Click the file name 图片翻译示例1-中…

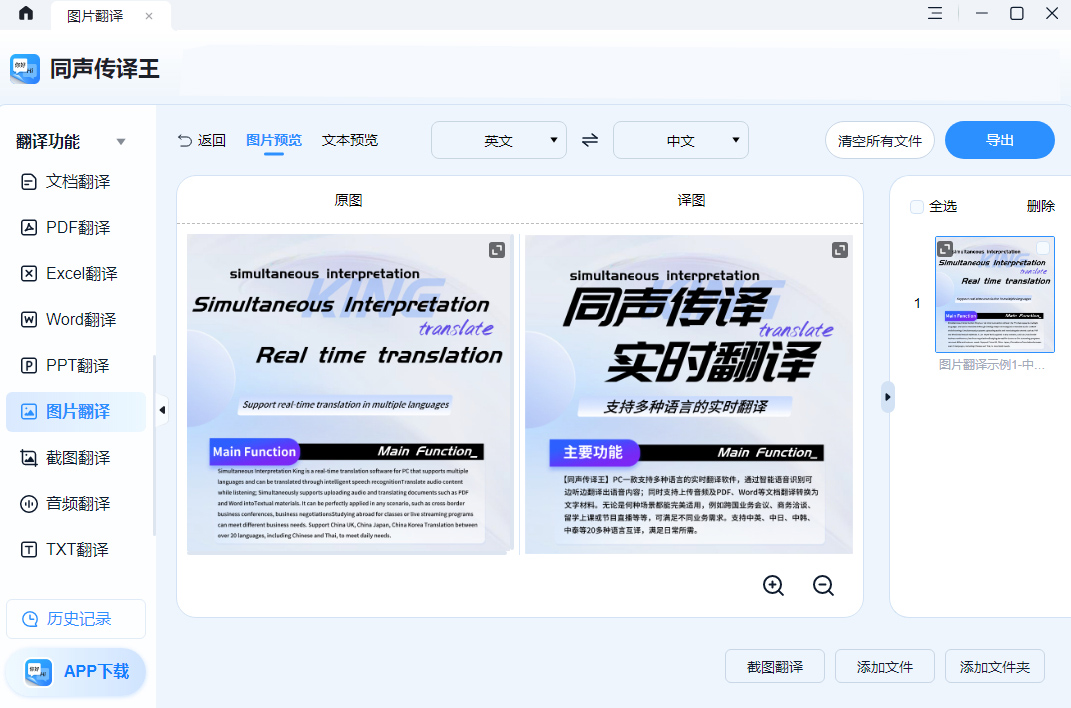(x=992, y=365)
